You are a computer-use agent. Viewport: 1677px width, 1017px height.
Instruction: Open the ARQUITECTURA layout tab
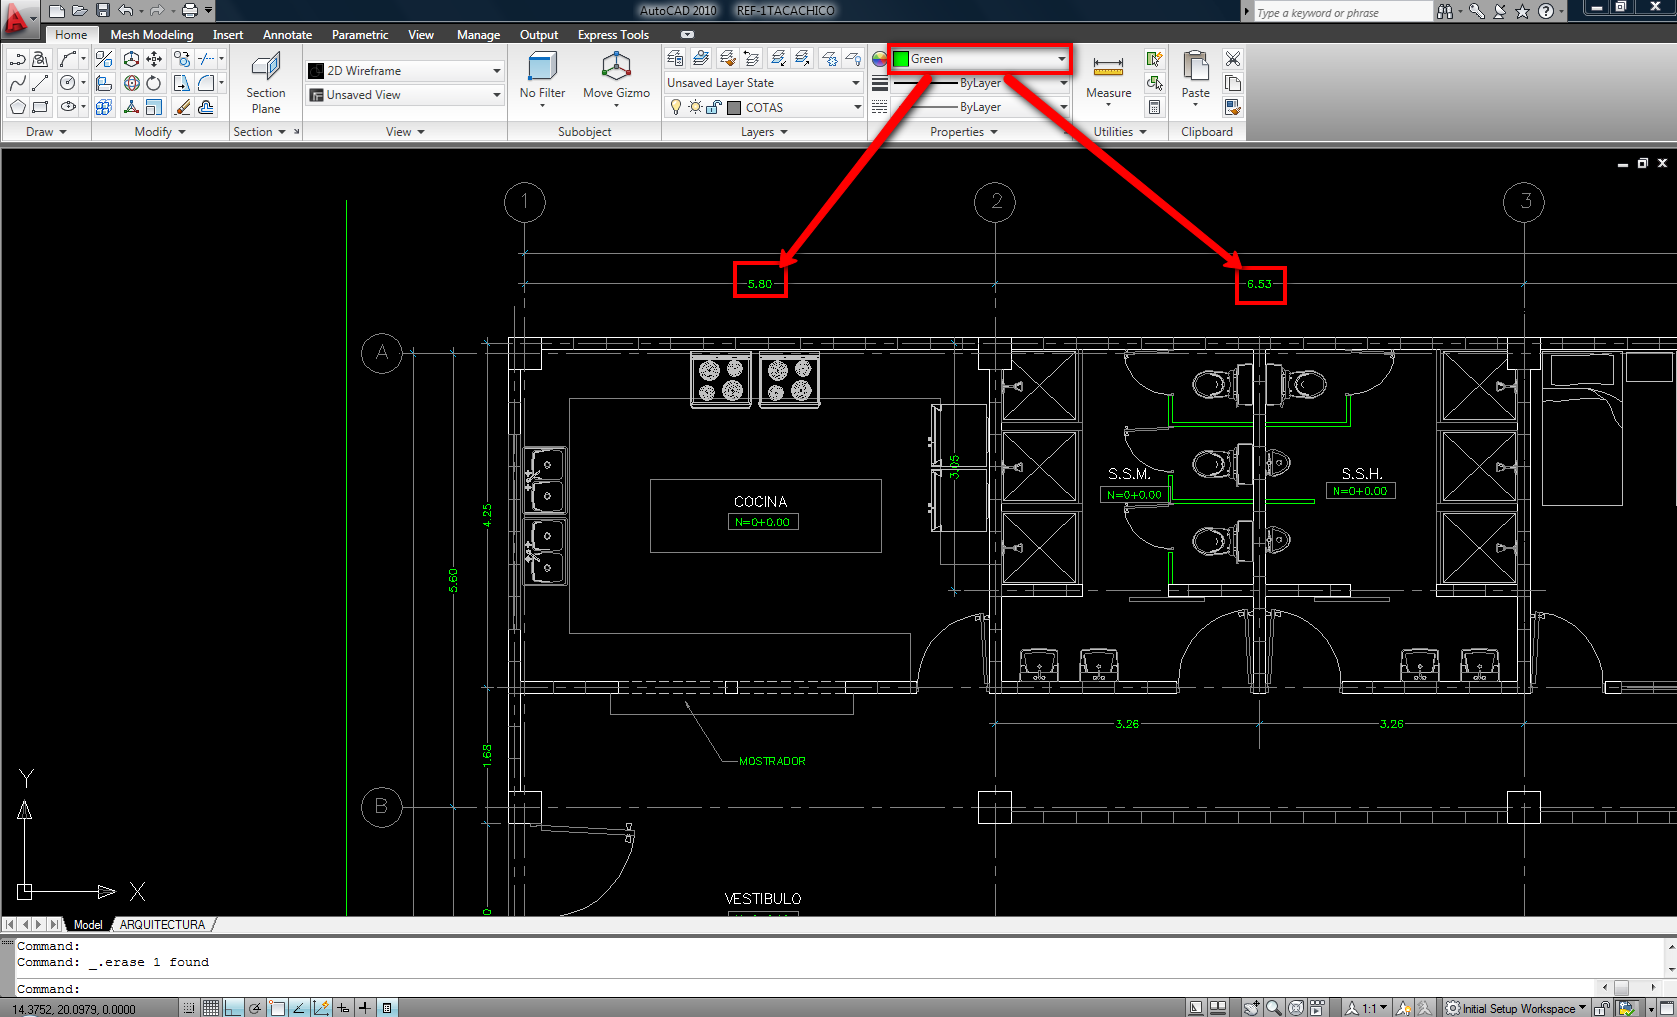pos(162,924)
